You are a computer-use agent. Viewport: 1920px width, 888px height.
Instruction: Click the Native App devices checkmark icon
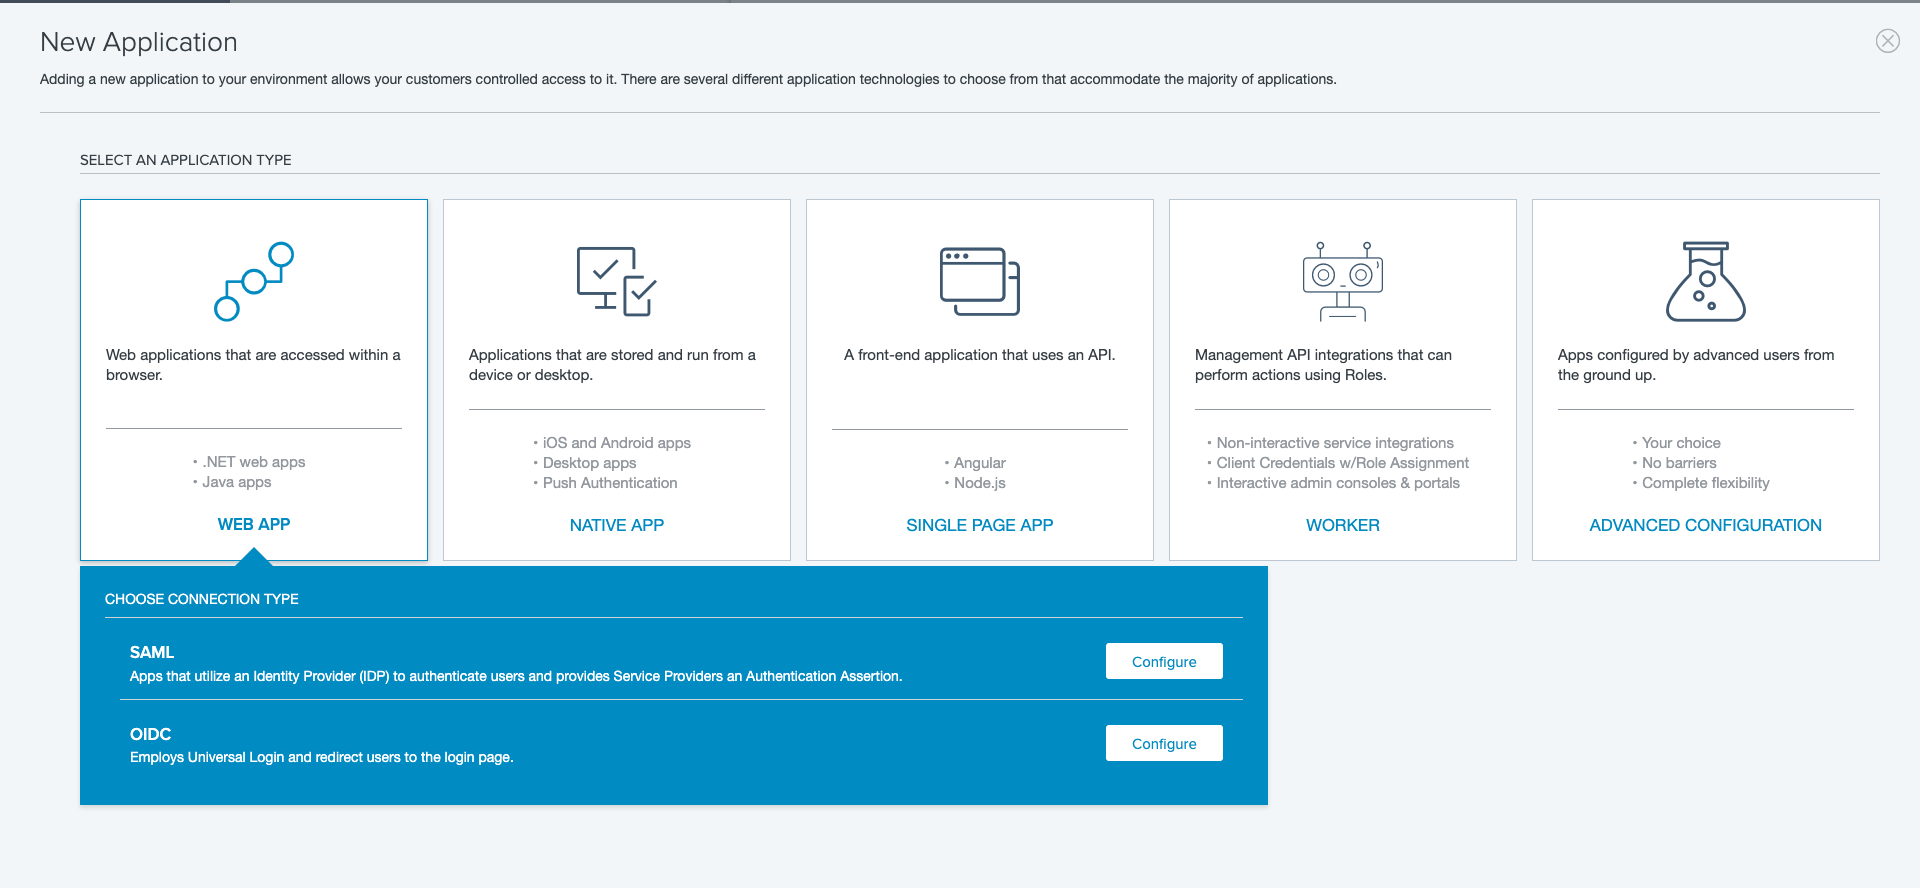[616, 281]
